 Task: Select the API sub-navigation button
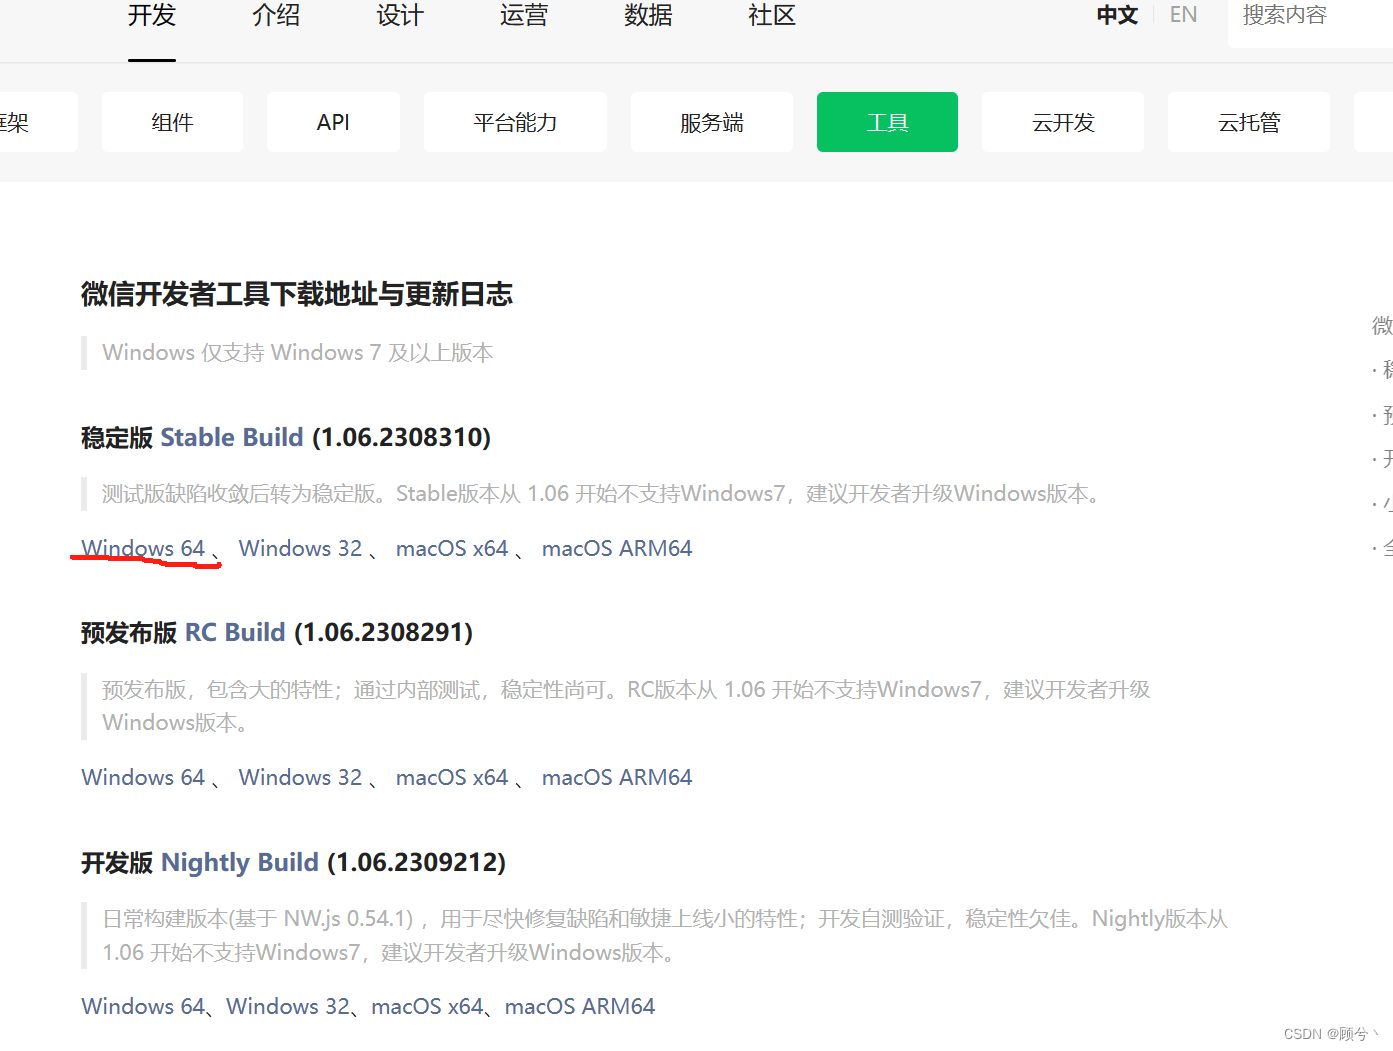coord(333,122)
